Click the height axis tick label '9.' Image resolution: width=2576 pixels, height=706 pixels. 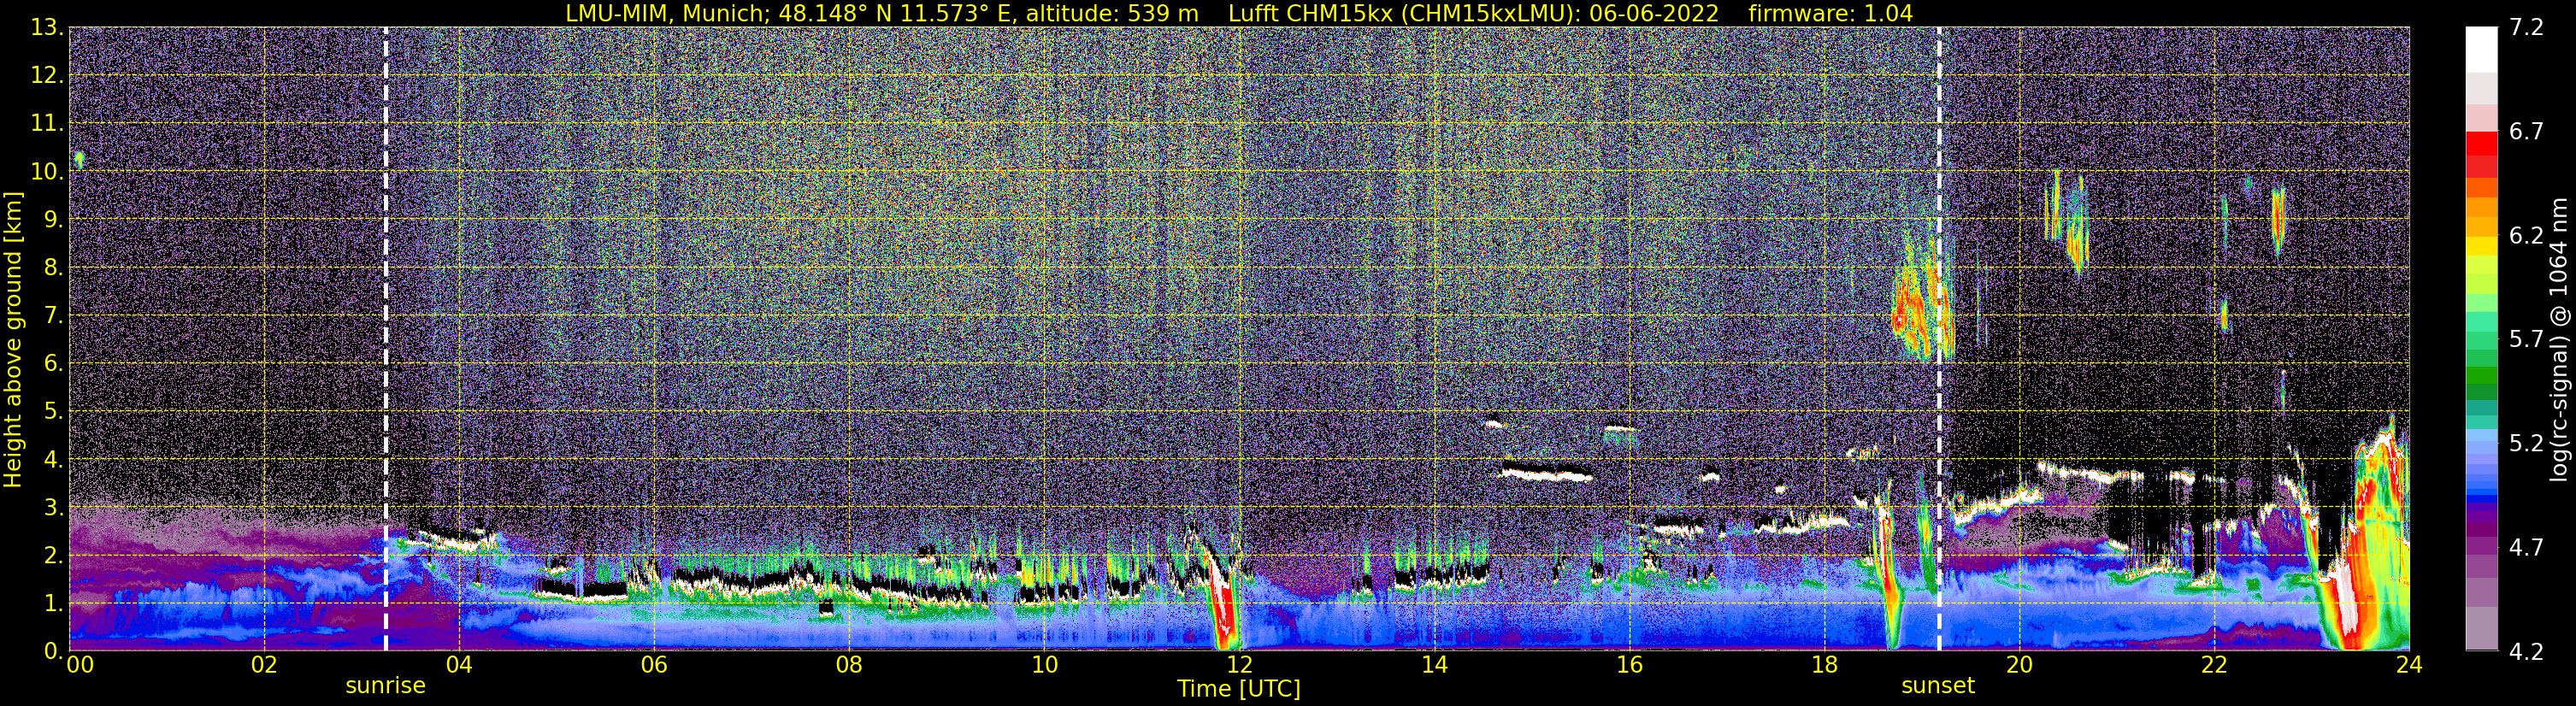pyautogui.click(x=53, y=219)
